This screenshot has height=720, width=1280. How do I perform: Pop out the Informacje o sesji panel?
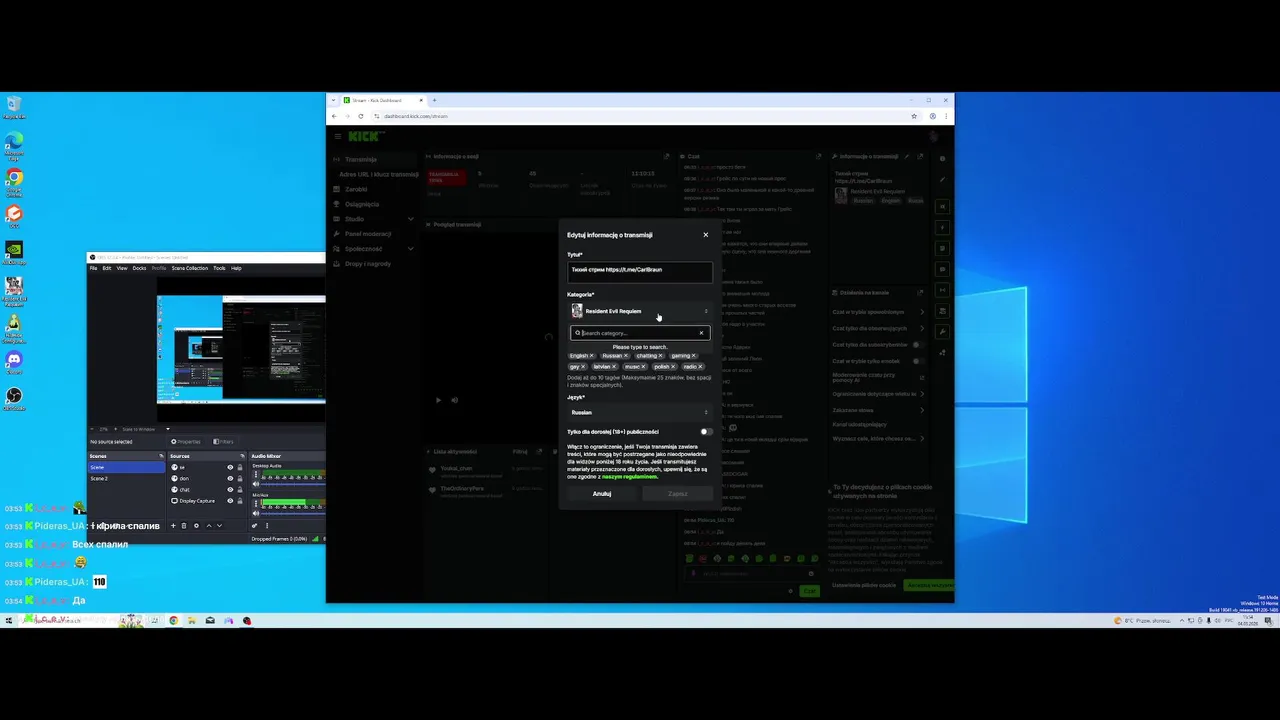pyautogui.click(x=666, y=156)
